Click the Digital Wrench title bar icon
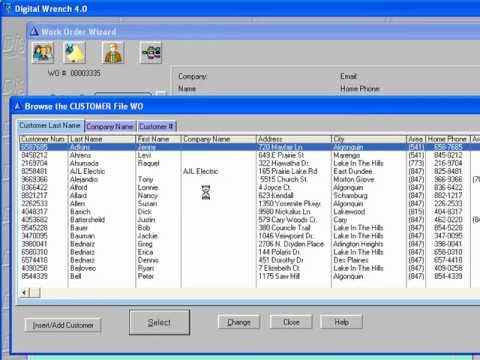The image size is (480, 360). [x=8, y=8]
